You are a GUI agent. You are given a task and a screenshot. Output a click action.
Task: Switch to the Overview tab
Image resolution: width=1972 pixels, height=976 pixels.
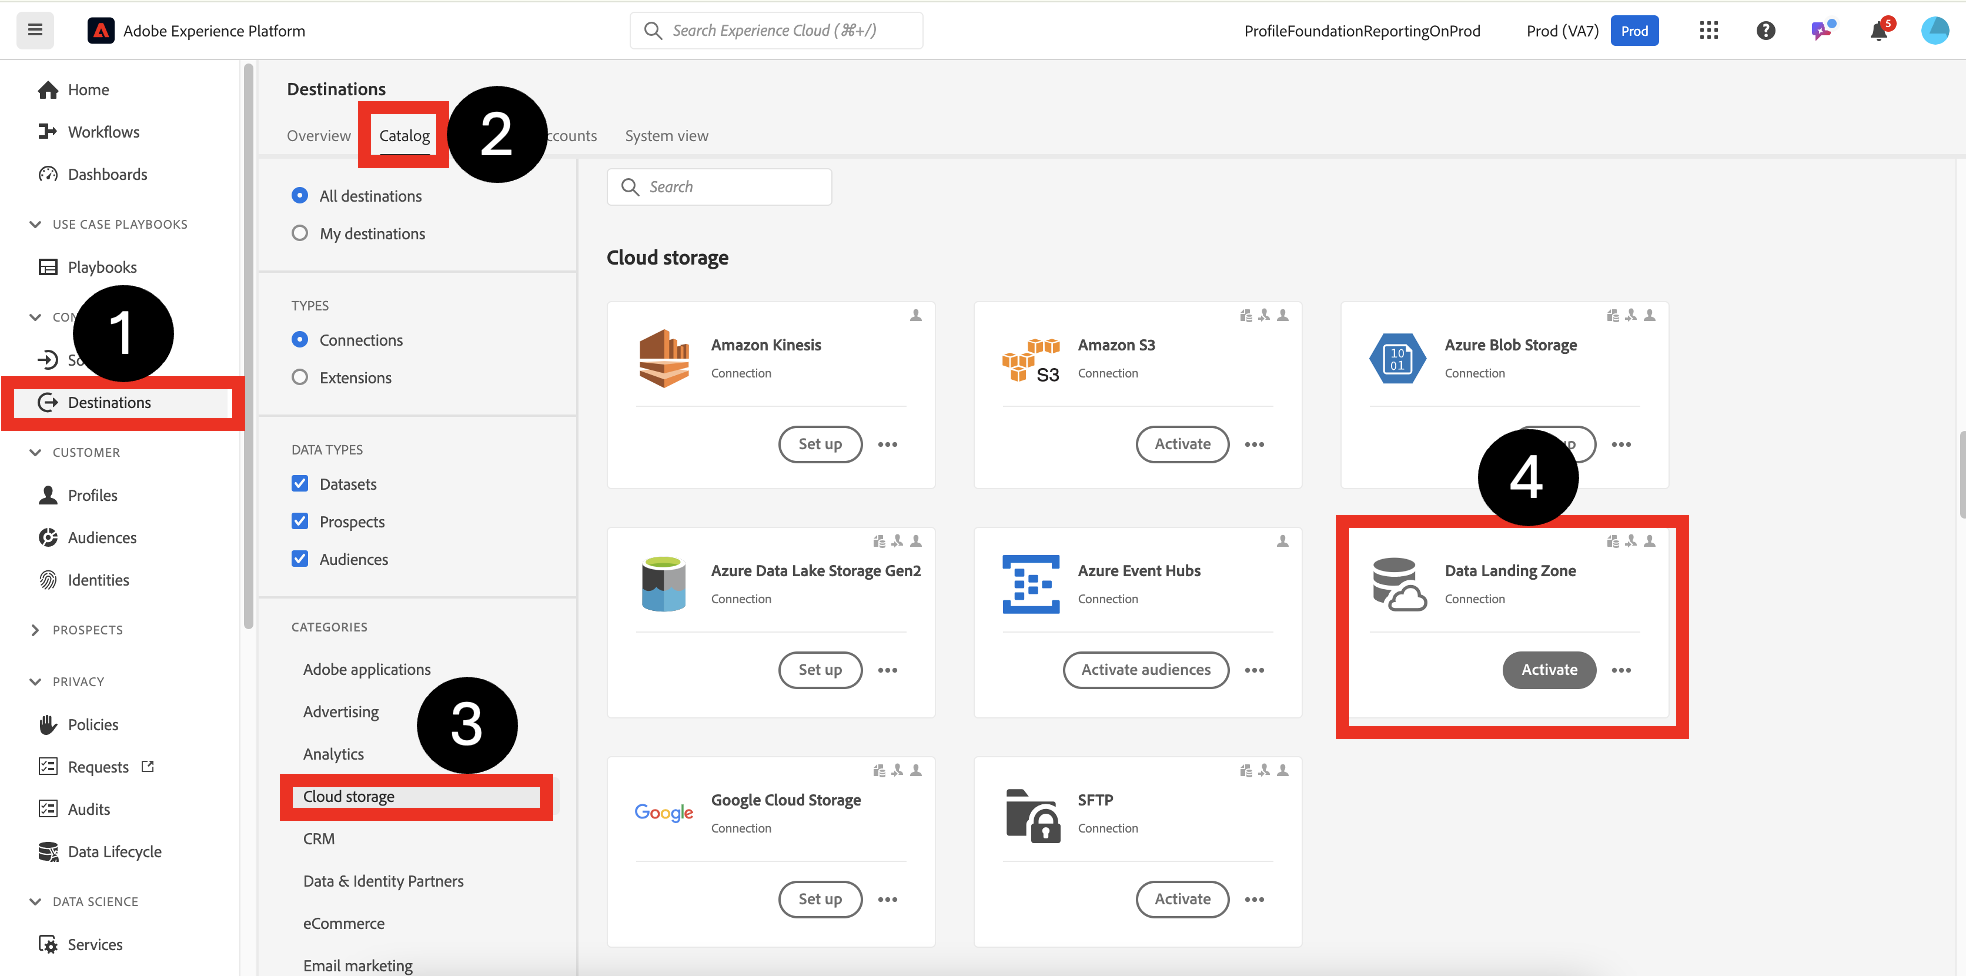coord(318,136)
